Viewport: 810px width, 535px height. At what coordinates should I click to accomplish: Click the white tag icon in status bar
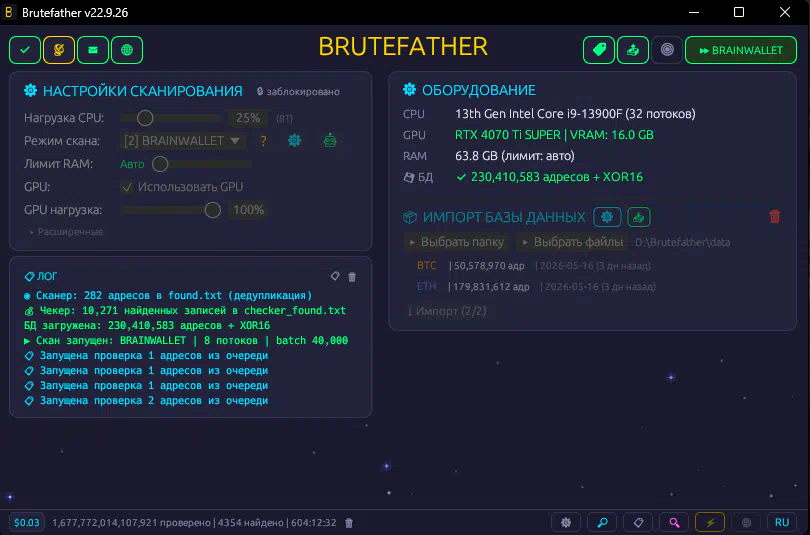[x=638, y=523]
